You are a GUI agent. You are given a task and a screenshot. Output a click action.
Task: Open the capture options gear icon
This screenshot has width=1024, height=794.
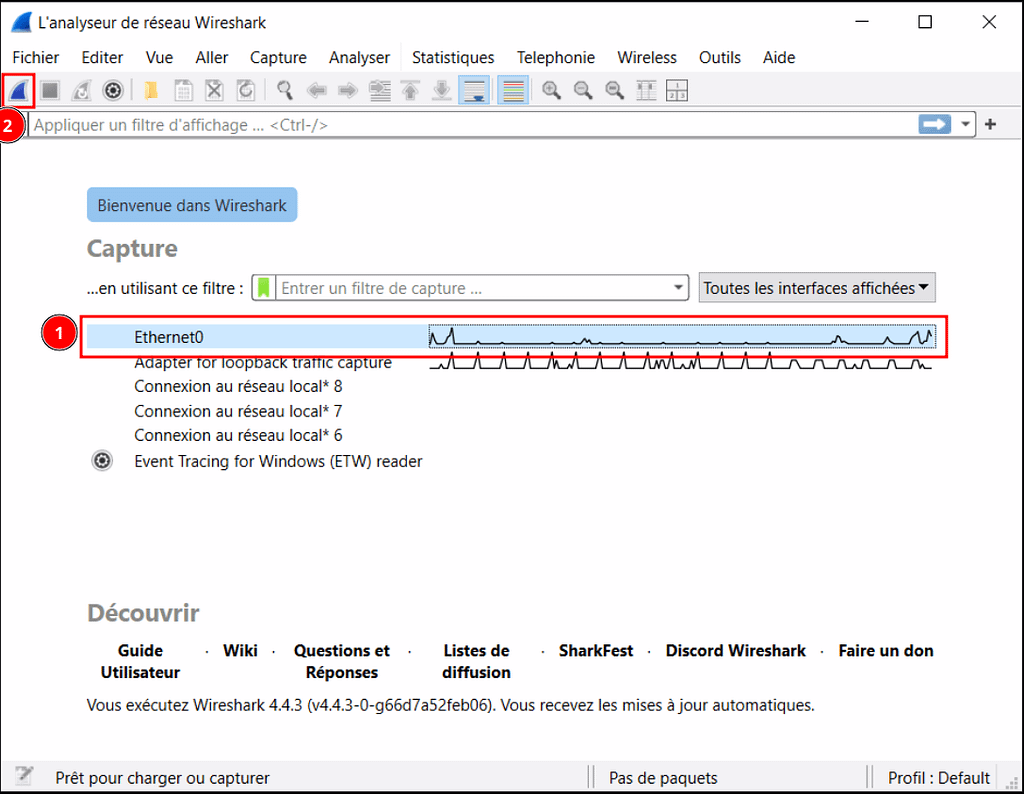point(113,90)
